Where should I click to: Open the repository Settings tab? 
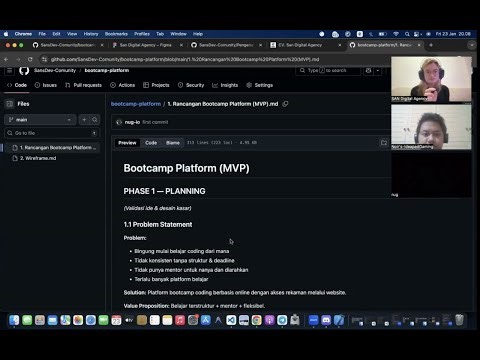260,85
